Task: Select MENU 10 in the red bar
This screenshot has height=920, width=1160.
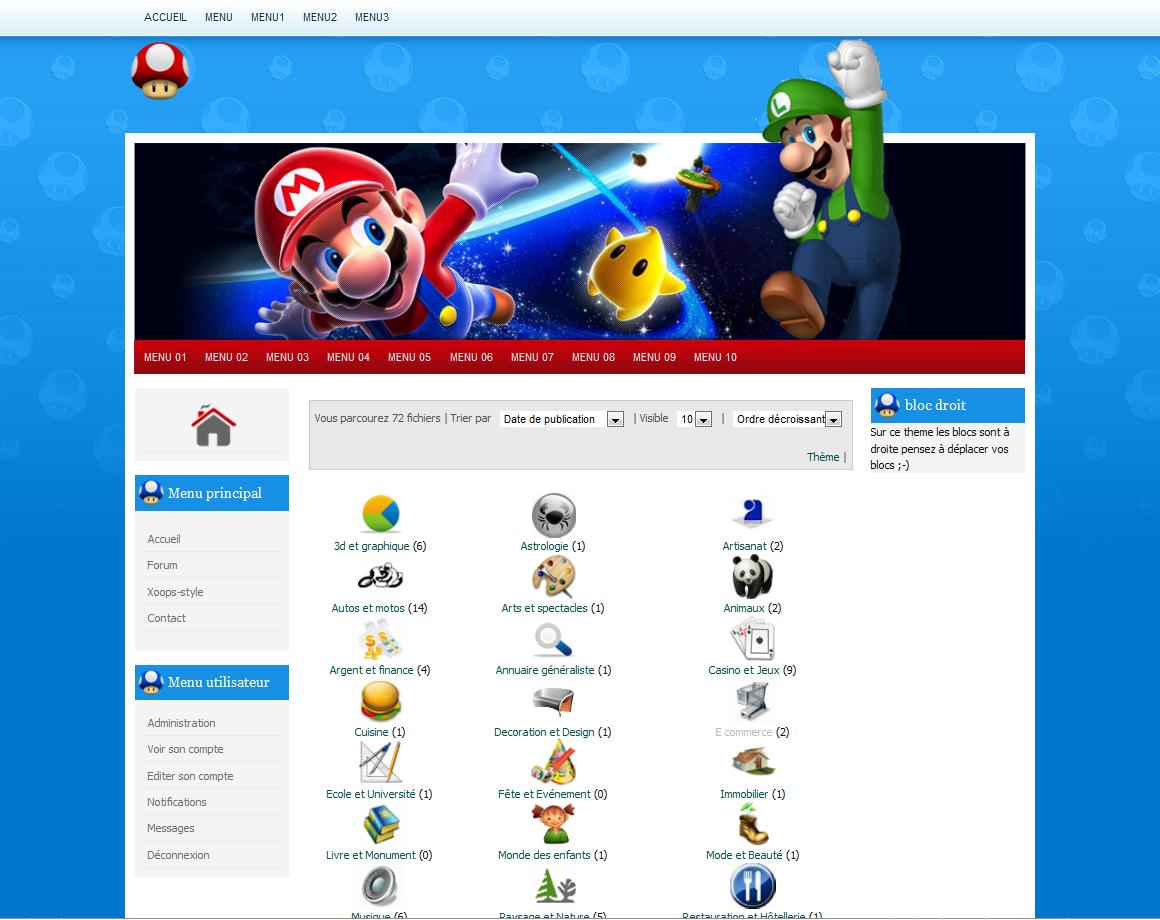Action: tap(715, 357)
